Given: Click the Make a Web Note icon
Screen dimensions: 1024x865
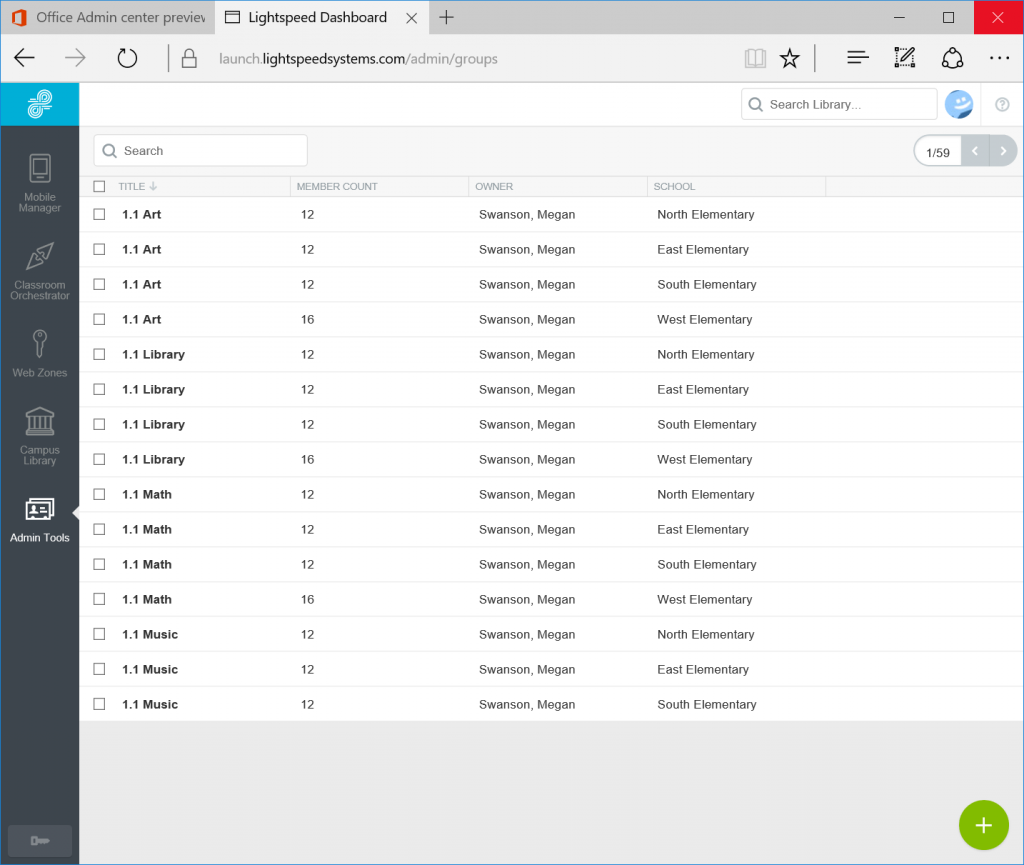Looking at the screenshot, I should (x=904, y=58).
